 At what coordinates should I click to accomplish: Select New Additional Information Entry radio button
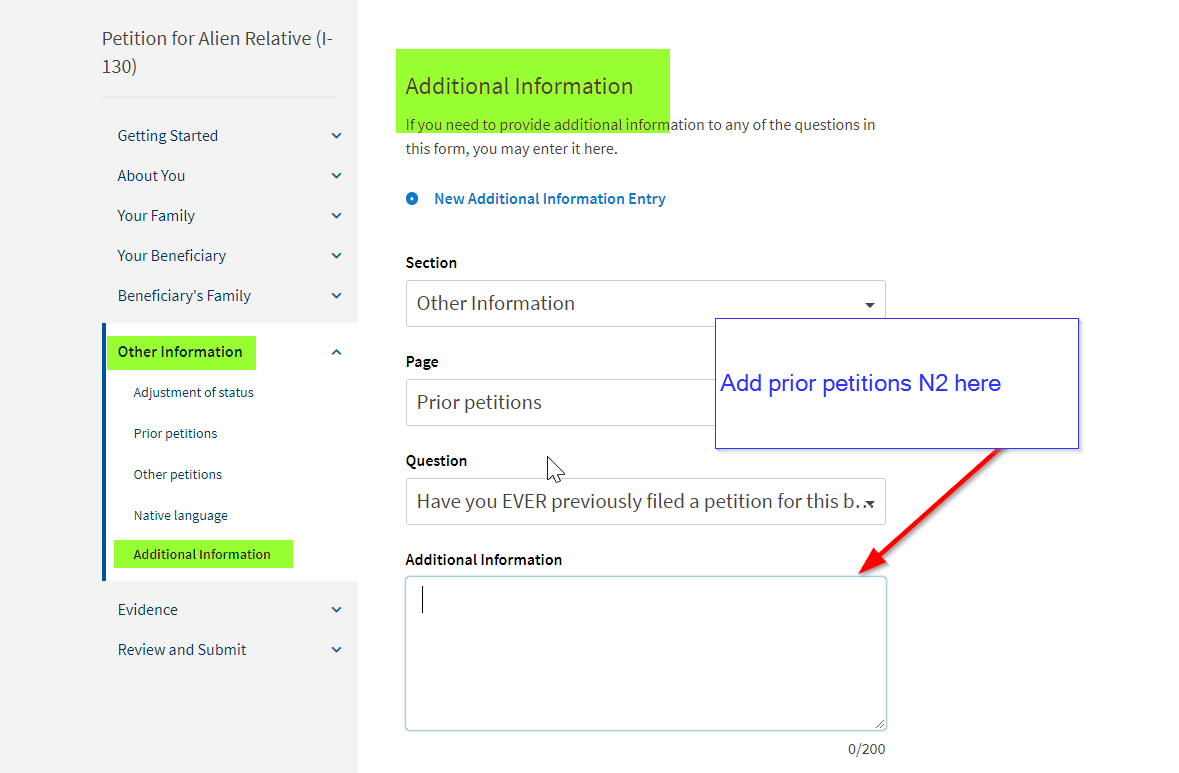[x=412, y=199]
